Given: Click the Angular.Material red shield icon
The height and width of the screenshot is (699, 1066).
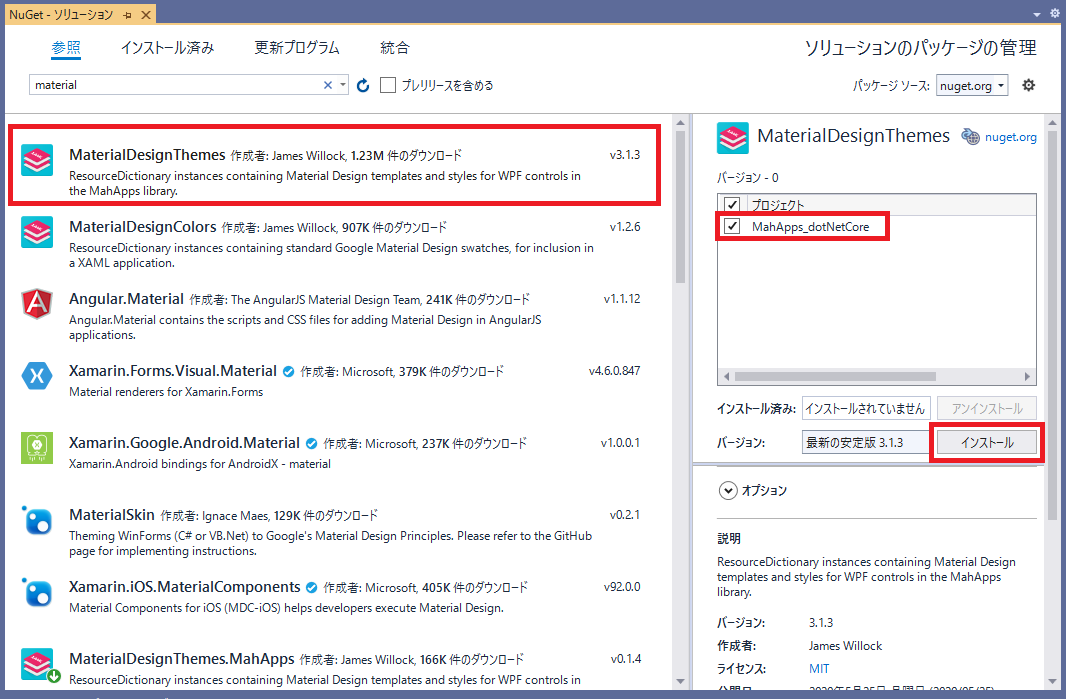Looking at the screenshot, I should [x=37, y=304].
